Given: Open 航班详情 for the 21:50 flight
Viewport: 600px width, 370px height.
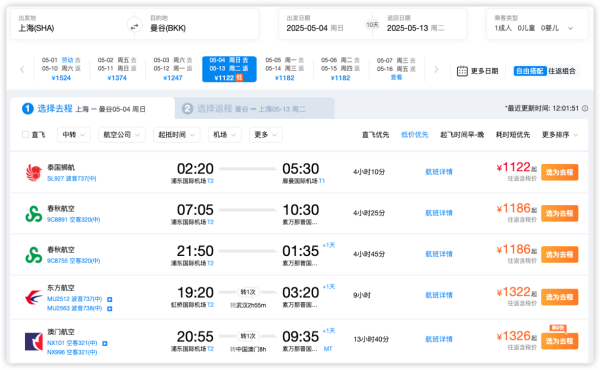Looking at the screenshot, I should click(x=439, y=254).
